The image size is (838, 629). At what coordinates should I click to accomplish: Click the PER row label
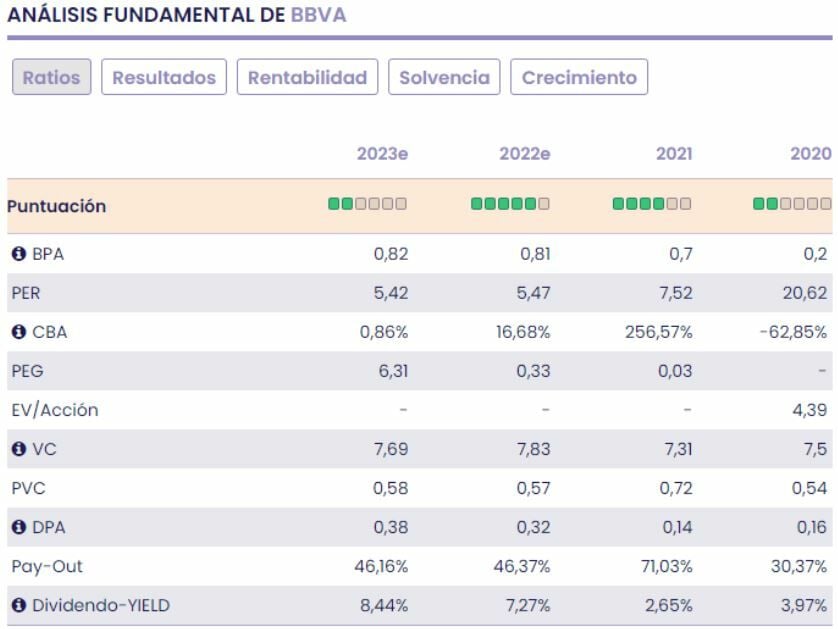(x=27, y=293)
